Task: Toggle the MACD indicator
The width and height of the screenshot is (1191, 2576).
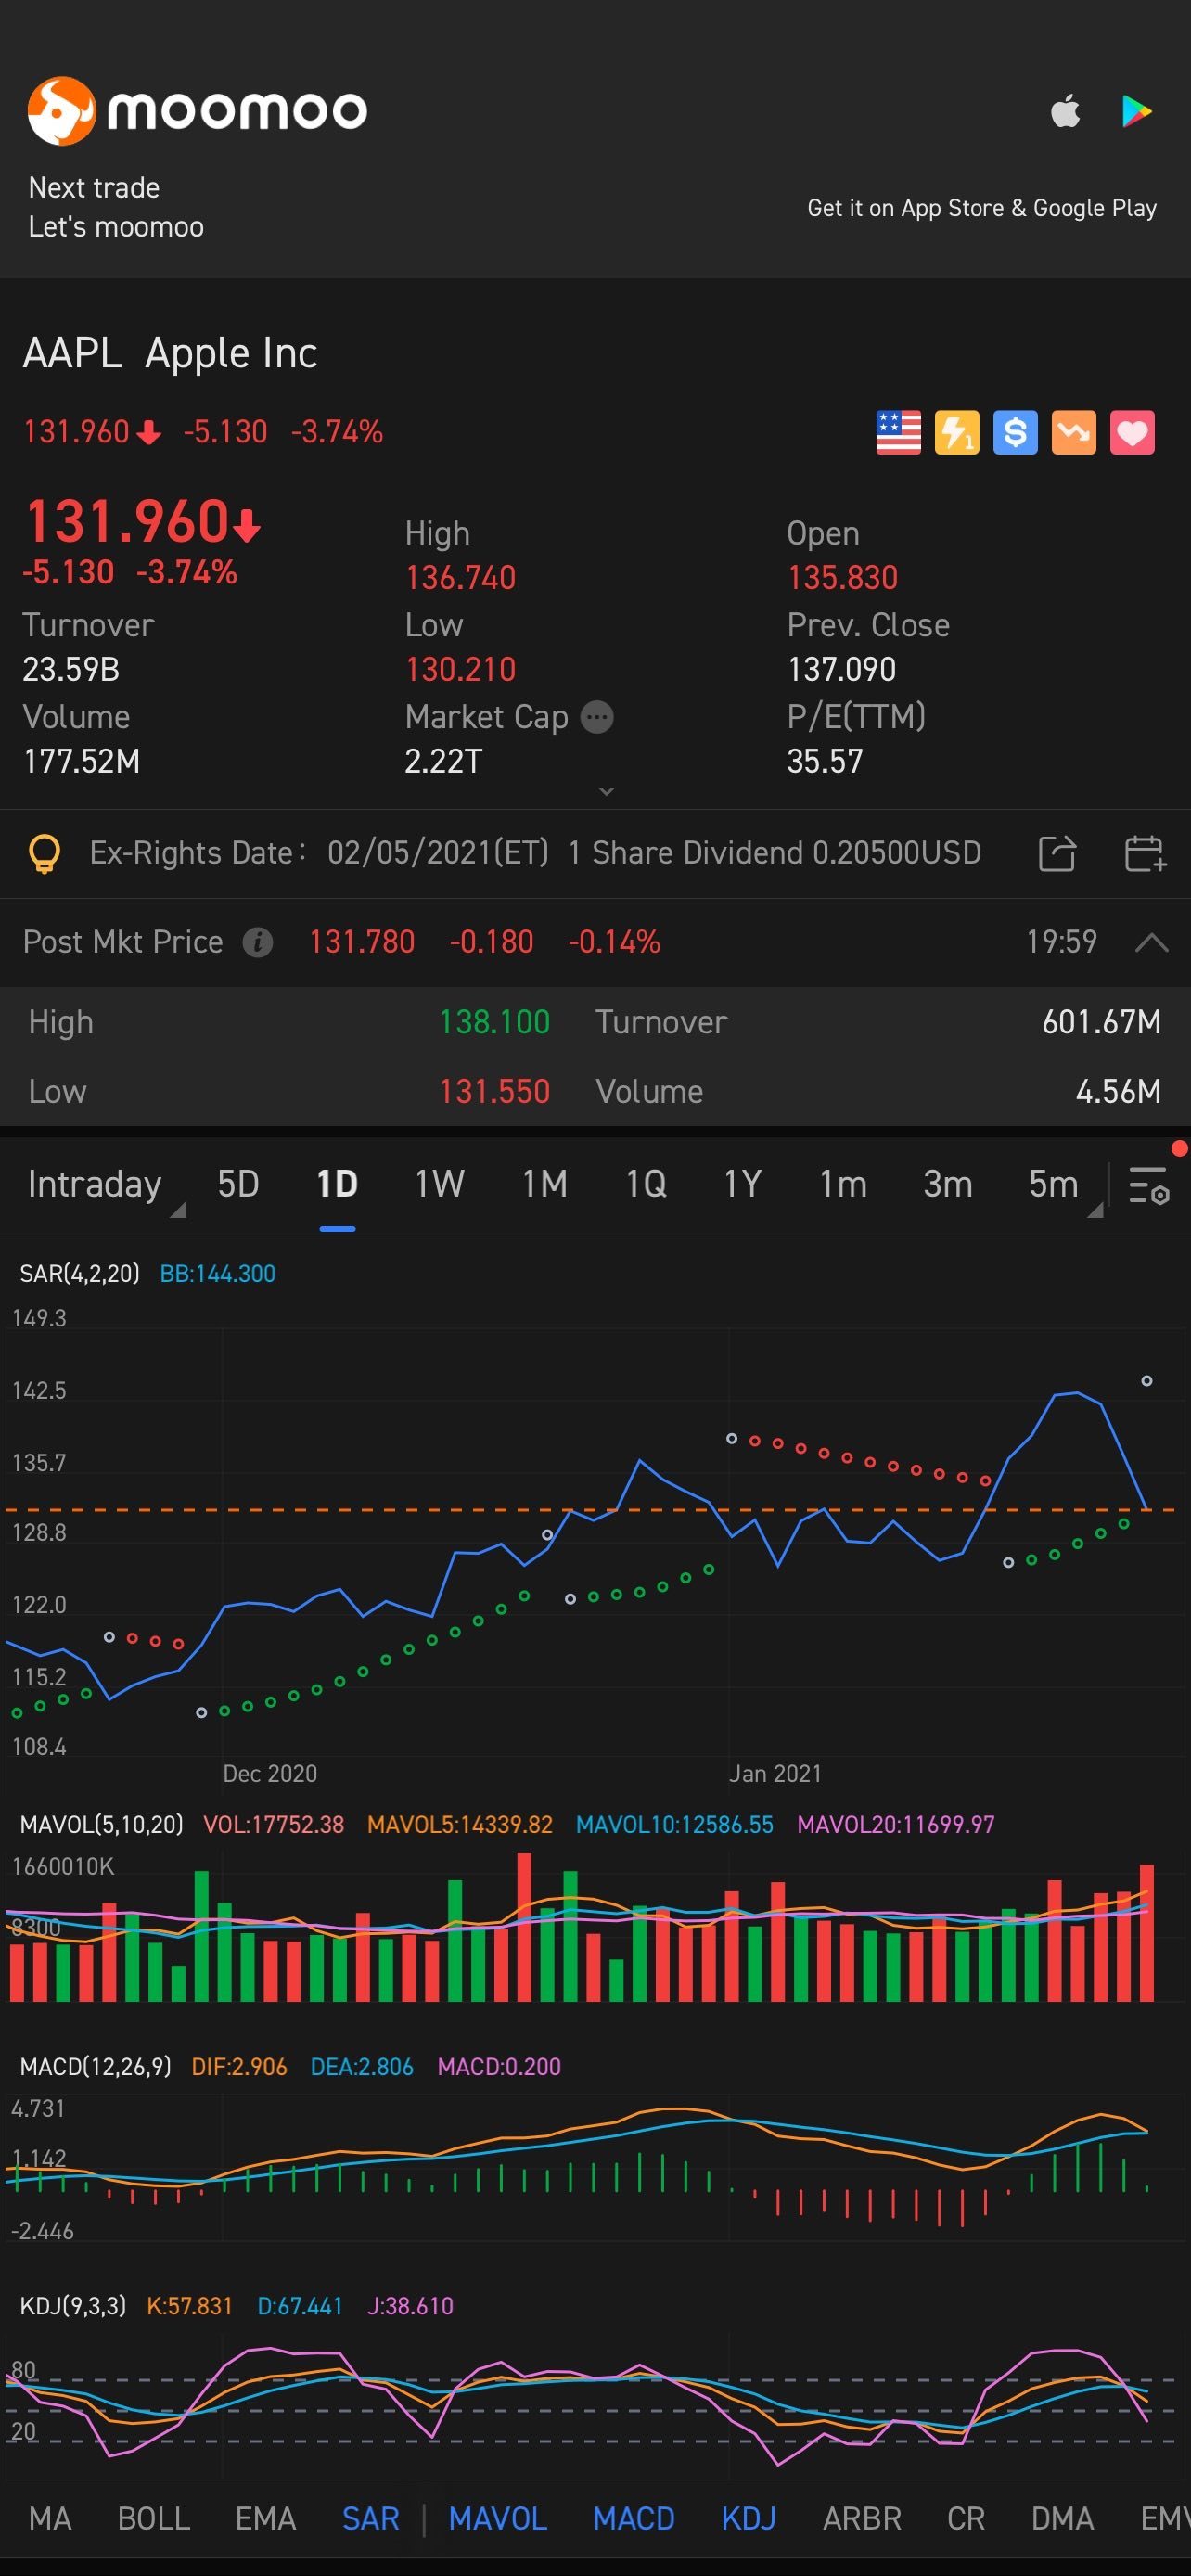Action: click(x=634, y=2518)
